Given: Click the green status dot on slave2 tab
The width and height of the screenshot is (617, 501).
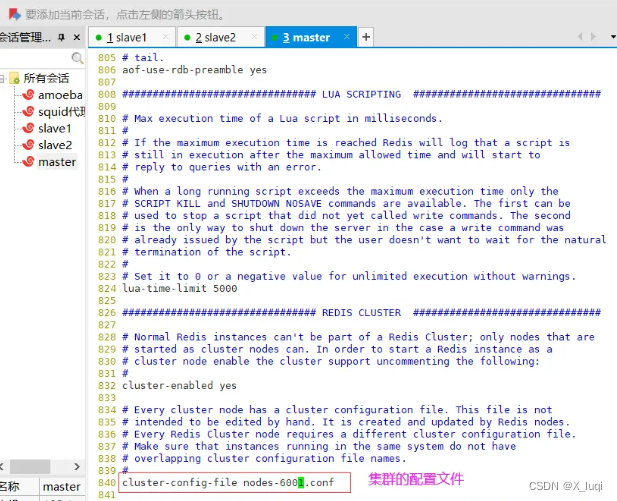Looking at the screenshot, I should tap(187, 37).
